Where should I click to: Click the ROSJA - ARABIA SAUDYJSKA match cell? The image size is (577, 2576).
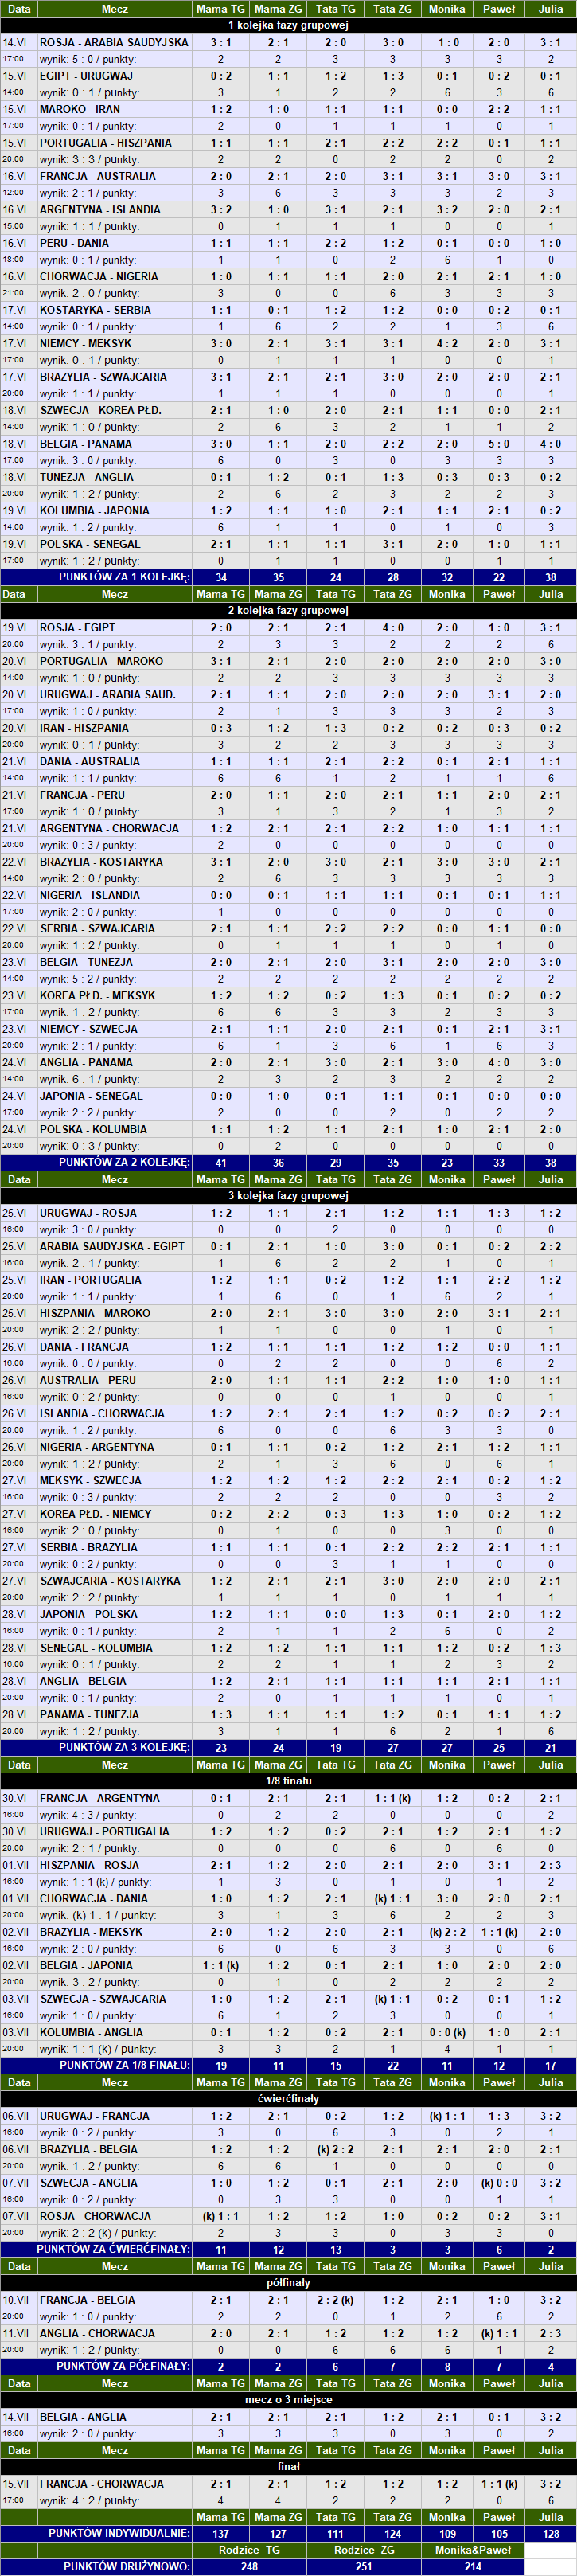tap(114, 43)
